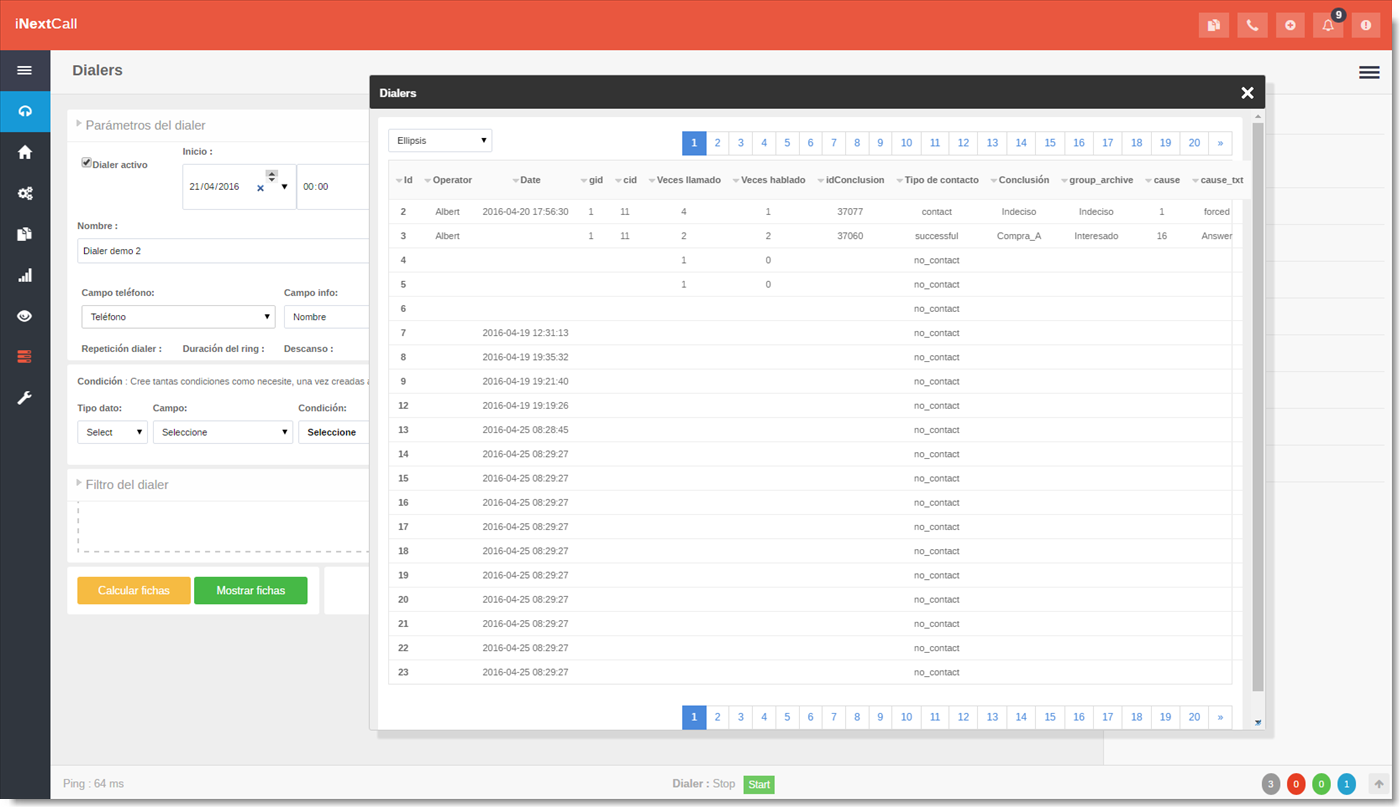Click the eye monitoring icon in the sidebar
The width and height of the screenshot is (1400, 807).
(x=25, y=316)
